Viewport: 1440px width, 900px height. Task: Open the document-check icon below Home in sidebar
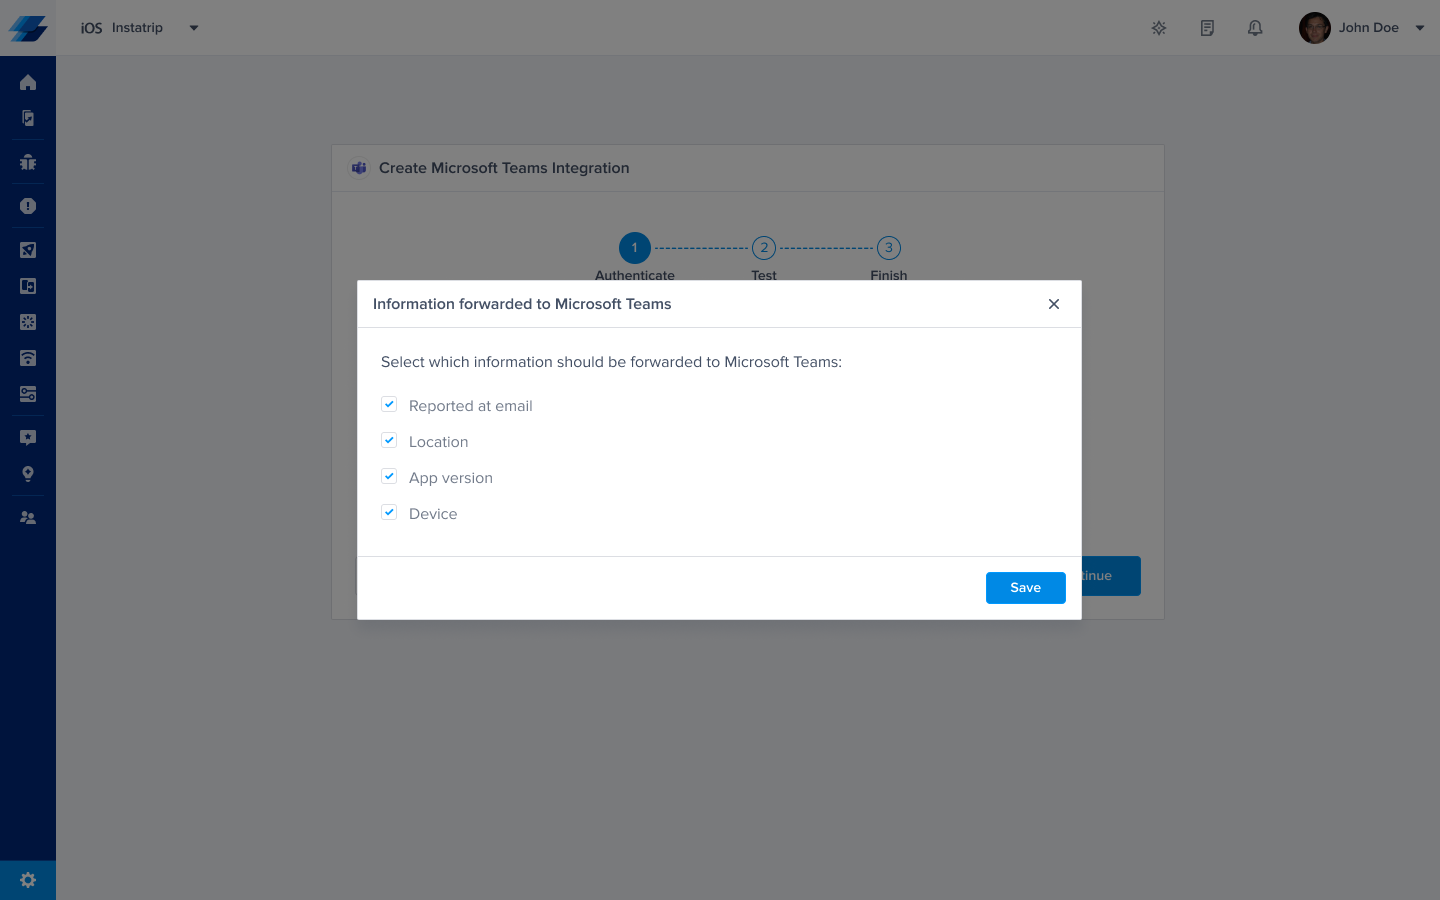(28, 118)
